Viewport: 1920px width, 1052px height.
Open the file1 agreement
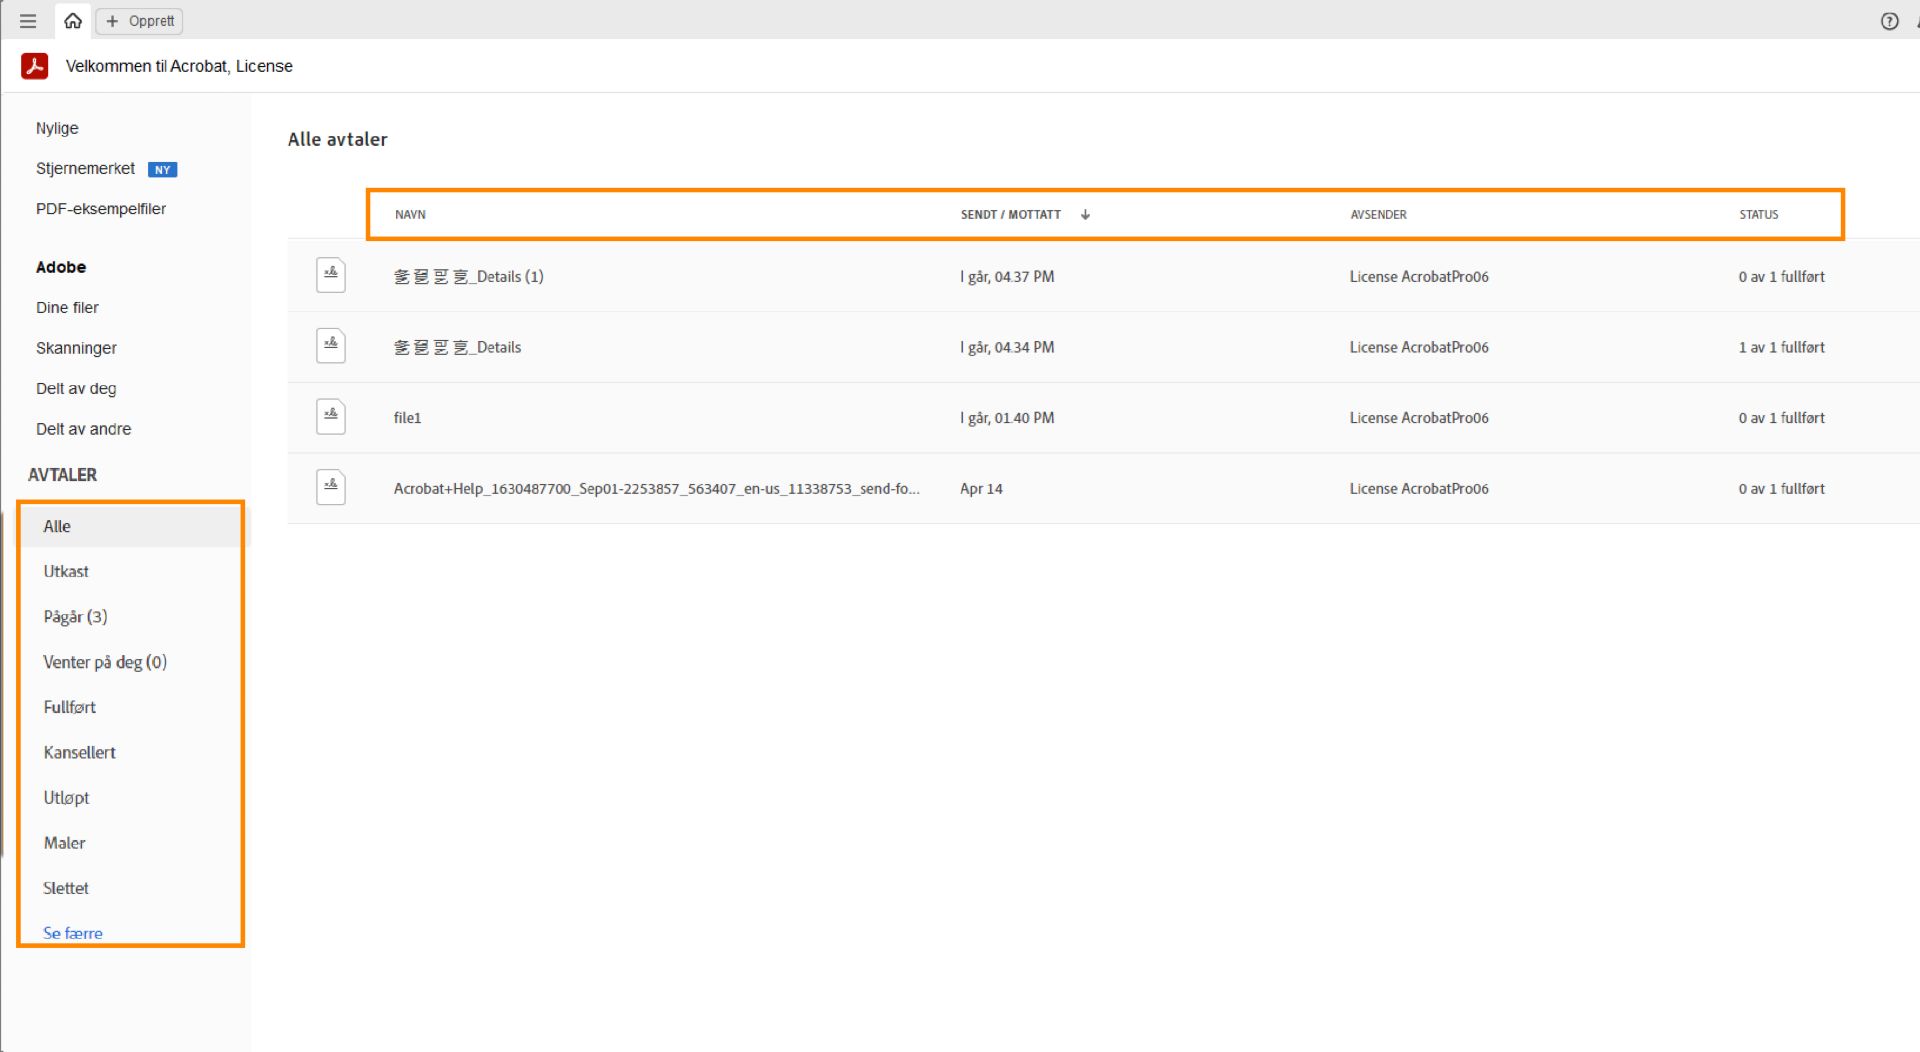click(407, 418)
